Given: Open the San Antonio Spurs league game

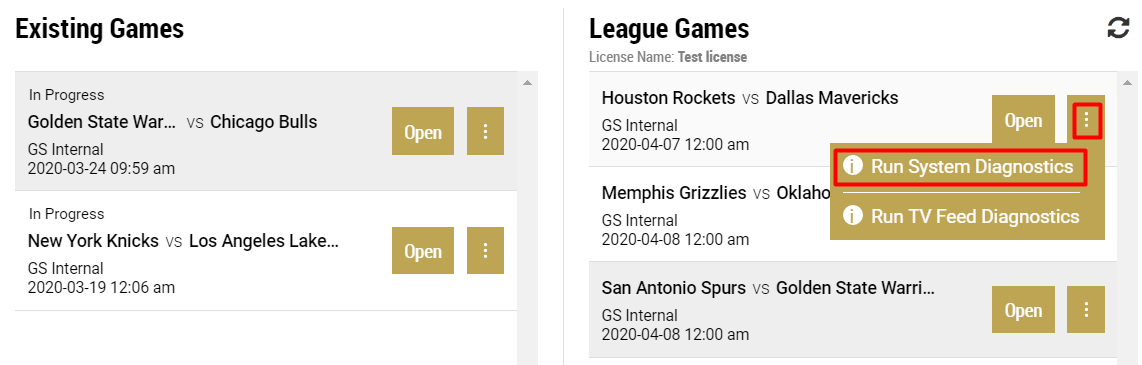Looking at the screenshot, I should click(1023, 310).
